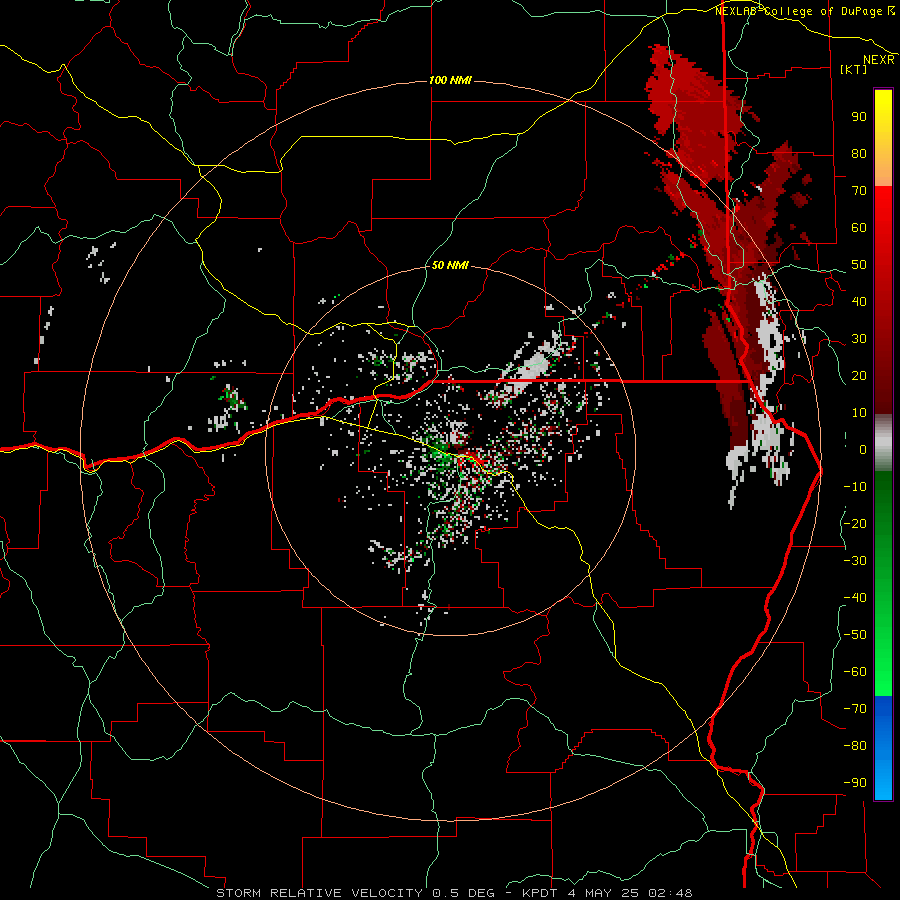The image size is (900, 900).
Task: Click the 40 knot label on color scale
Action: click(859, 301)
